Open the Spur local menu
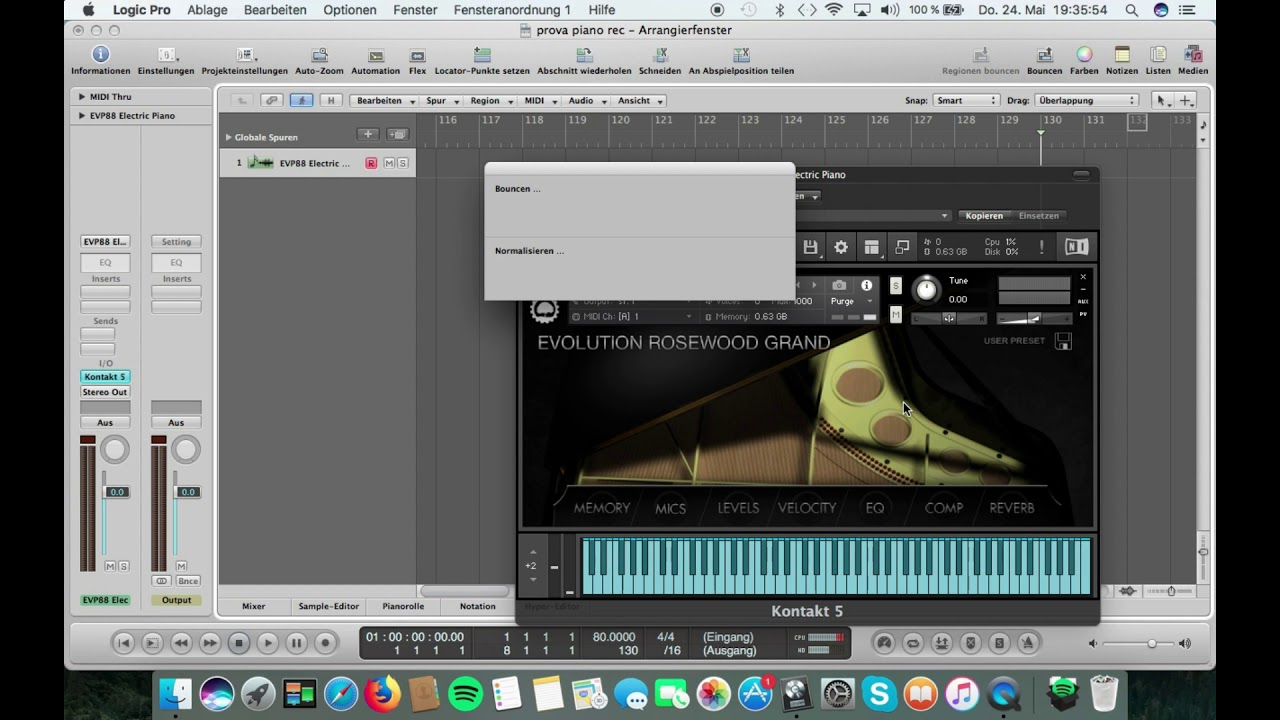Viewport: 1280px width, 720px height. tap(441, 100)
